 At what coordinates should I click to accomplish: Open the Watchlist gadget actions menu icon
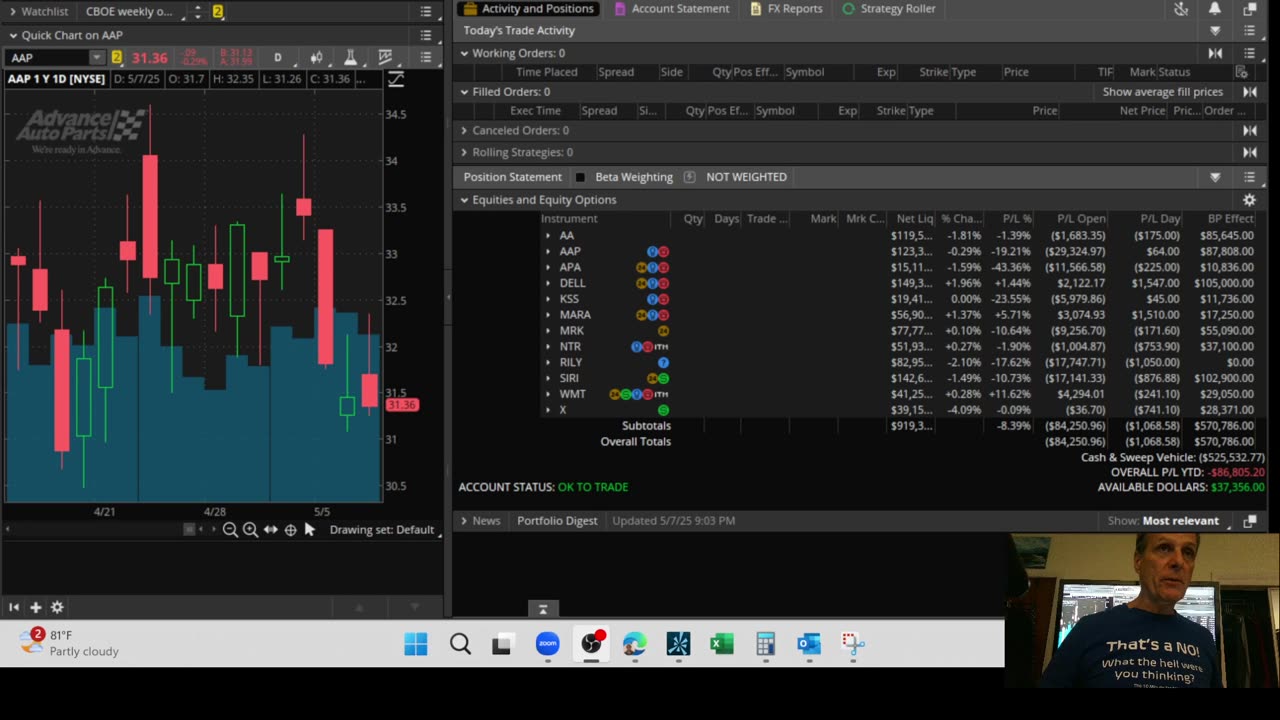click(x=426, y=11)
